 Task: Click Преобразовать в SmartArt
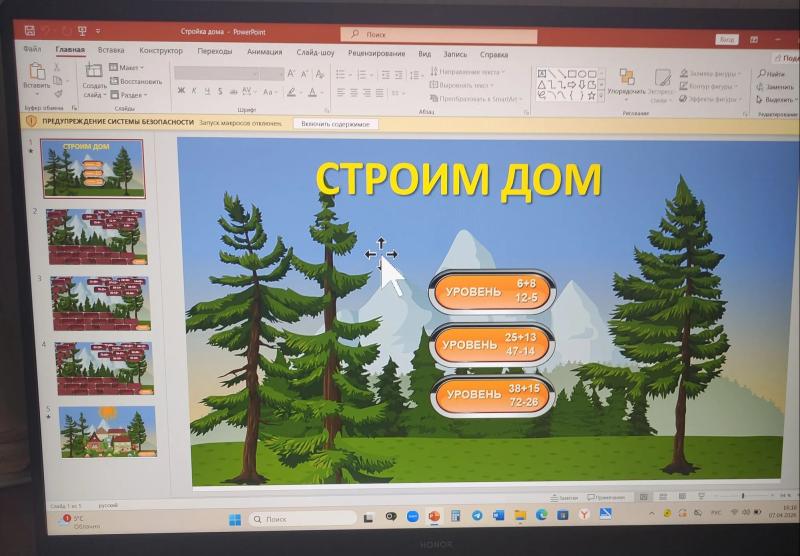(476, 99)
